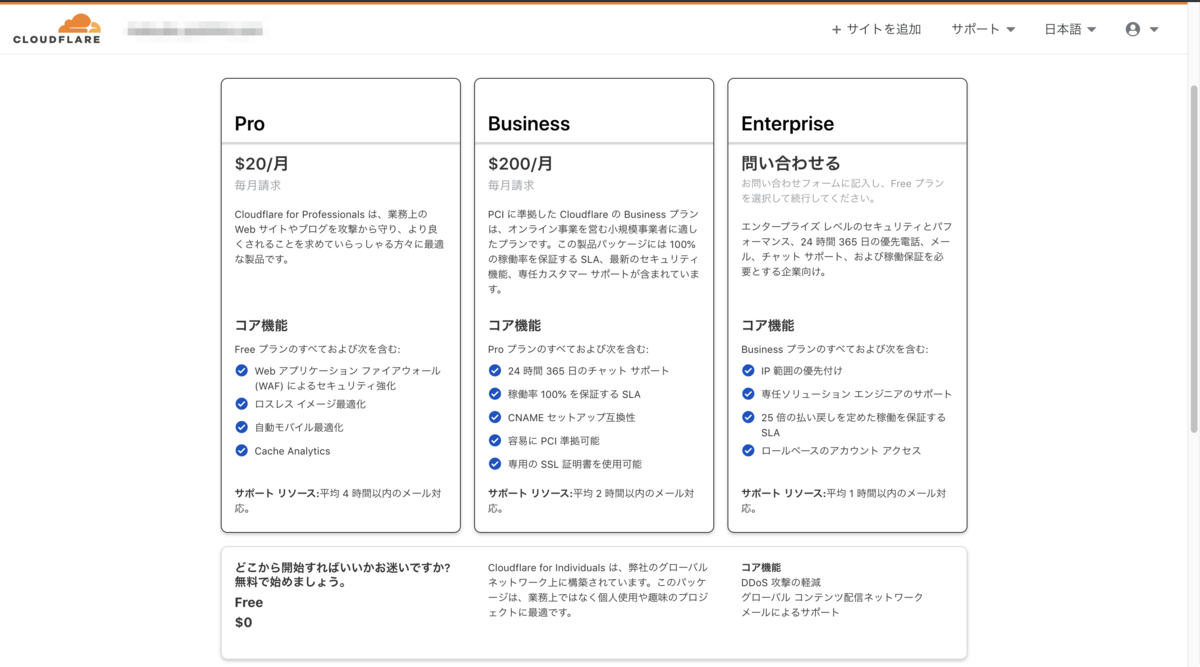
Task: Click the $200/月 price text
Action: click(x=520, y=163)
